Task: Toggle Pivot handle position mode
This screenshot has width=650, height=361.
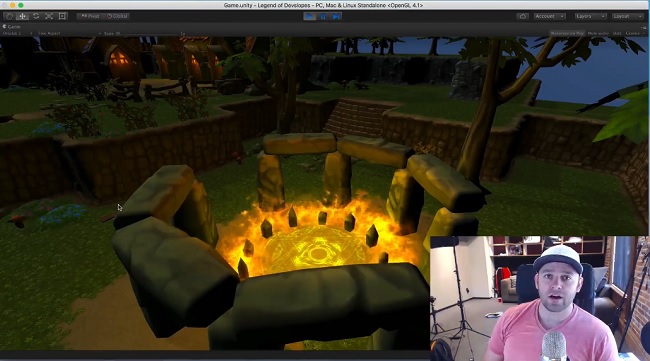Action: click(x=90, y=16)
